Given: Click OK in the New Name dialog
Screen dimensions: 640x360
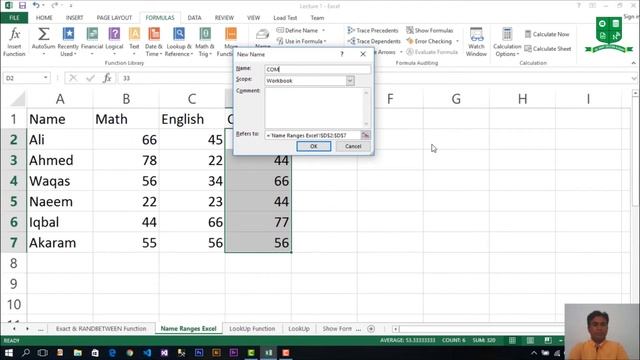Looking at the screenshot, I should tap(313, 146).
